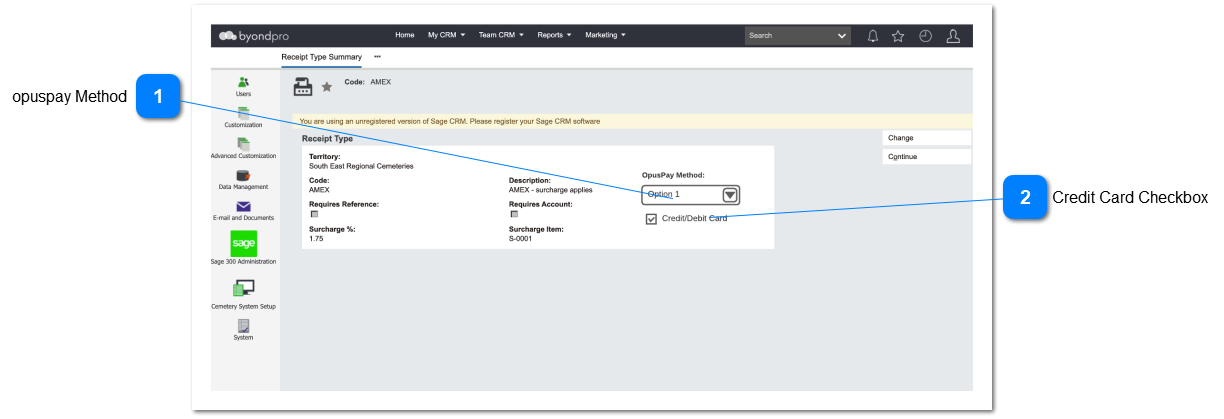Open the Team CRM menu
Screen dimensions: 1224x419
[x=500, y=35]
